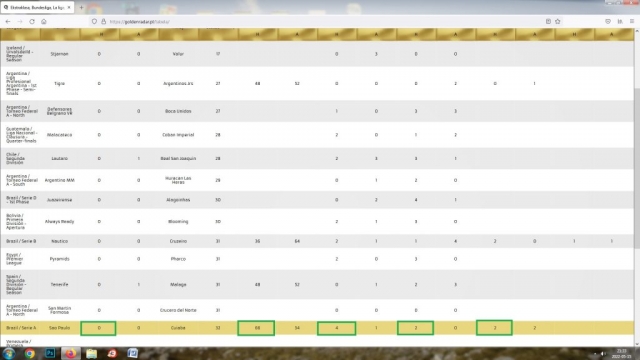
Task: Open the Firefox hamburger menu
Action: coord(632,22)
